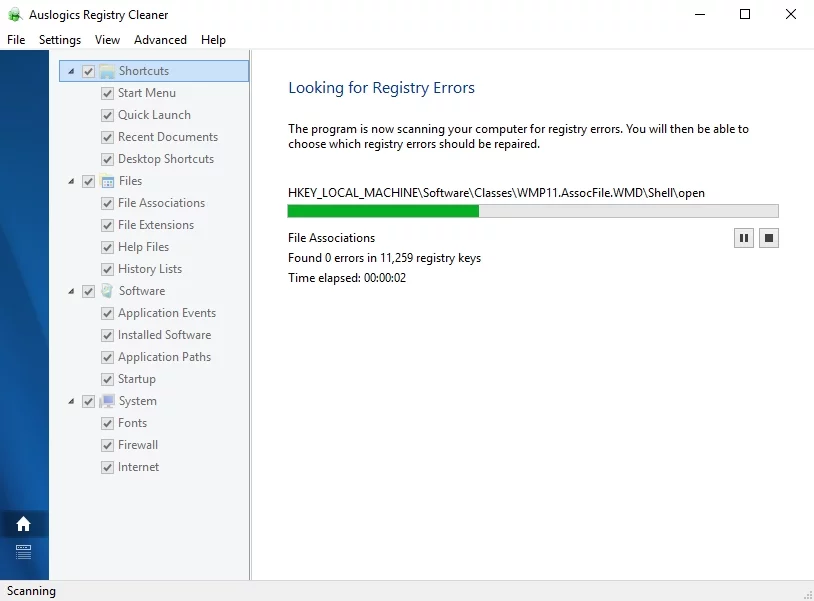The height and width of the screenshot is (601, 814).
Task: Disable the History Lists checkbox
Action: click(x=107, y=269)
